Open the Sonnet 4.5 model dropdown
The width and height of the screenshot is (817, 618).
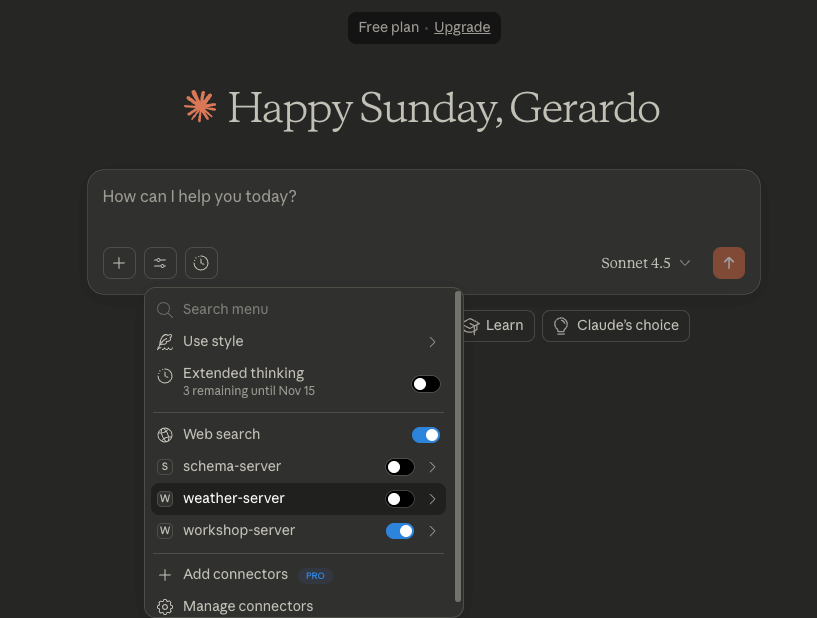click(646, 263)
